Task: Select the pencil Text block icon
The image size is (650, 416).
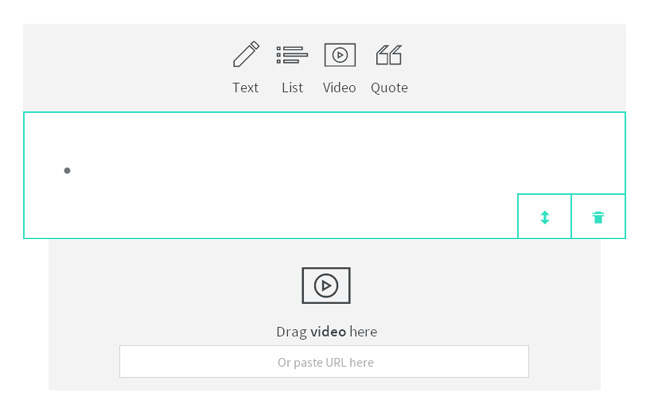Action: tap(245, 54)
